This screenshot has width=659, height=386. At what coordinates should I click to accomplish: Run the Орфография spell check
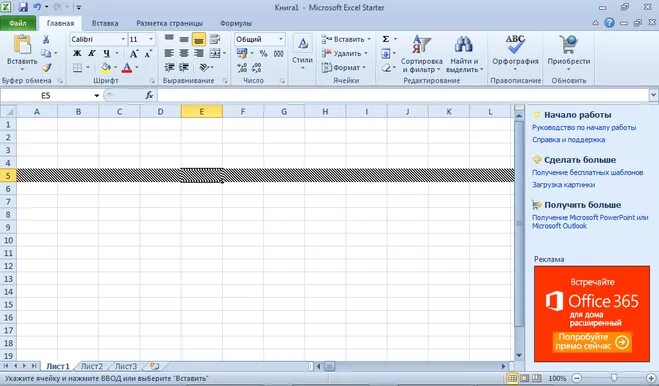coord(515,53)
